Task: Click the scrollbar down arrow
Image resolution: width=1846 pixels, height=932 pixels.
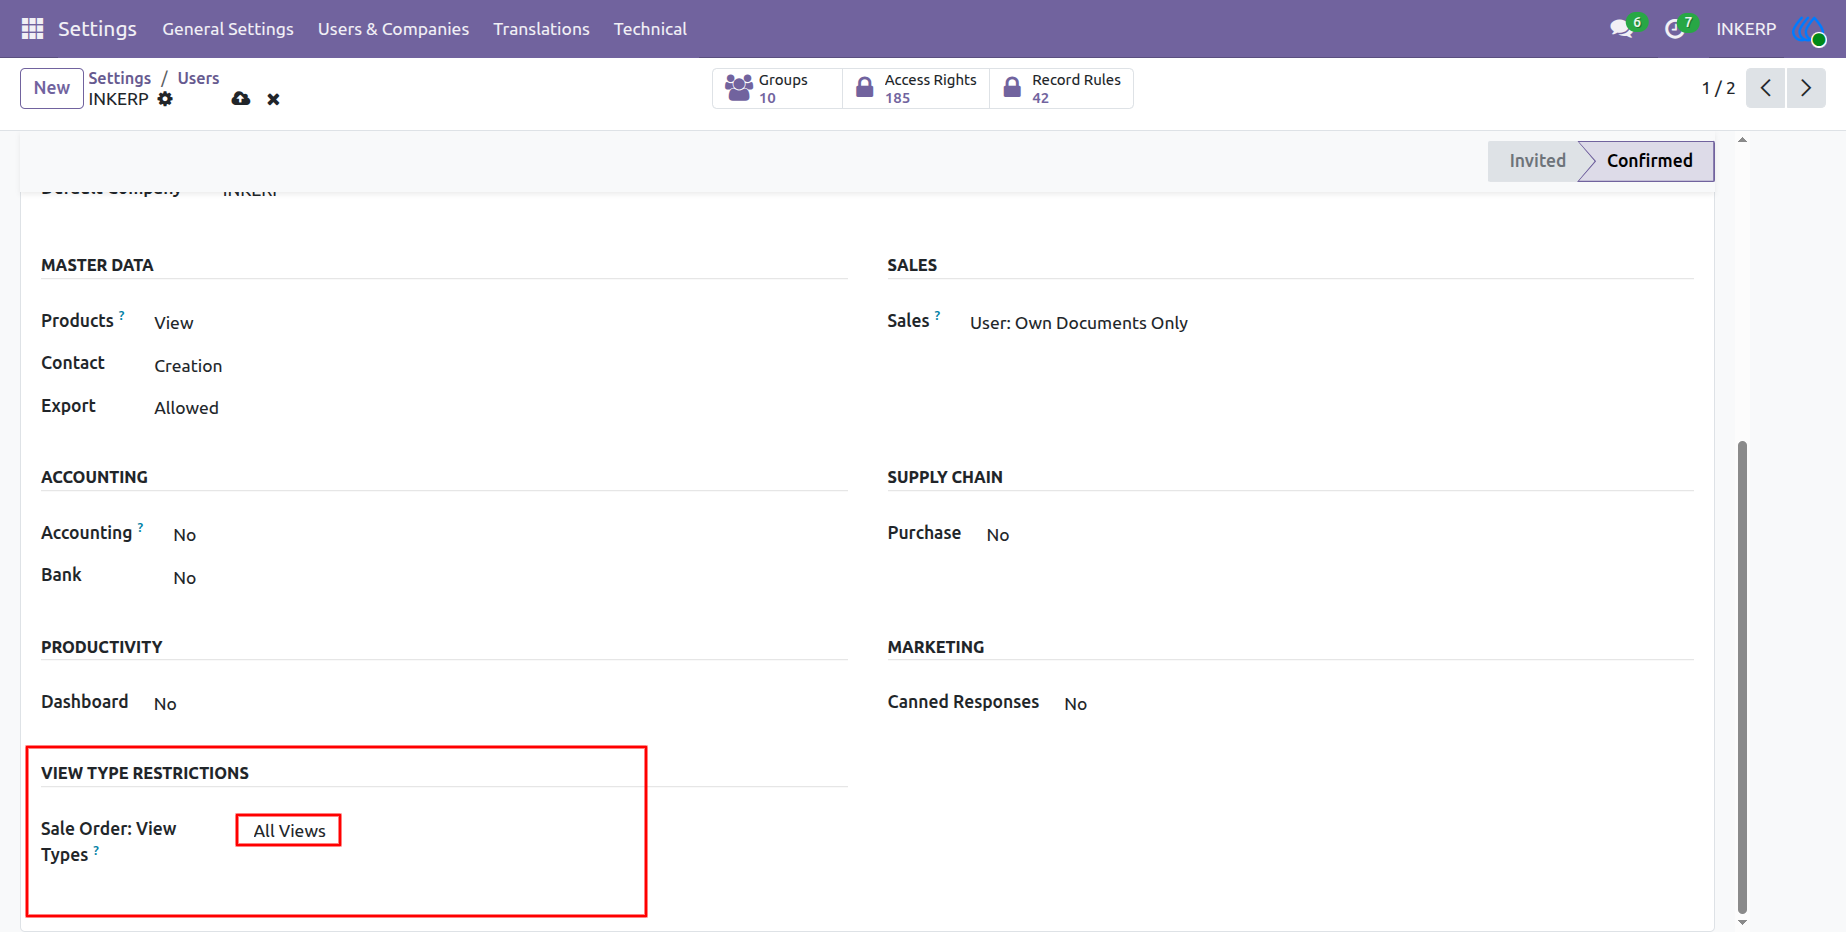Action: pos(1742,922)
